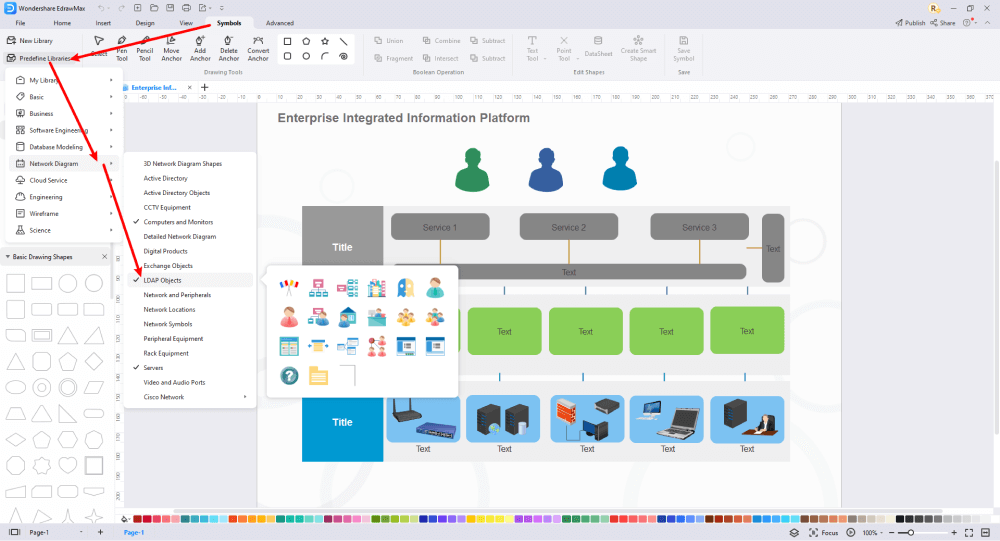Choose the Add Anchor tool
Screen dimensions: 1000x541
tap(200, 47)
